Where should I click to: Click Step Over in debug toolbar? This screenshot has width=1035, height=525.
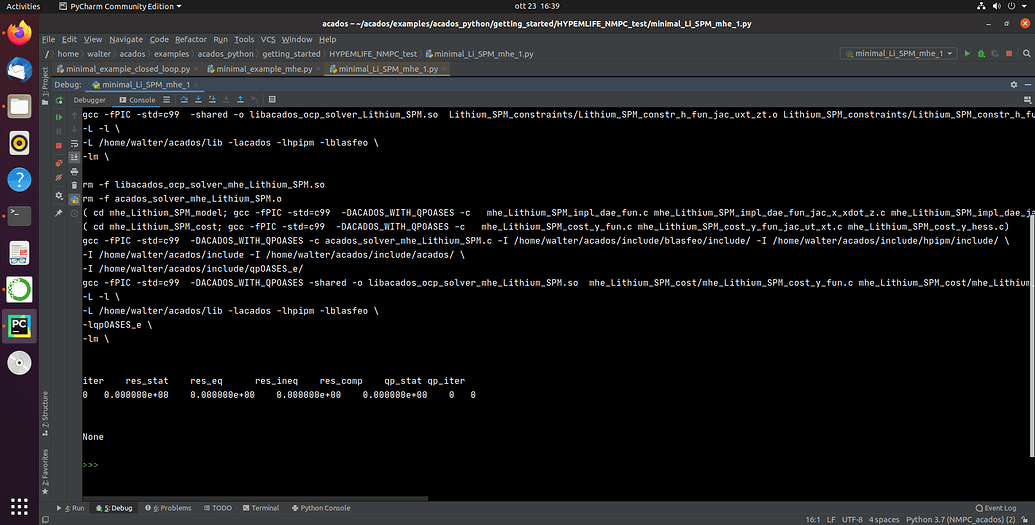[184, 100]
